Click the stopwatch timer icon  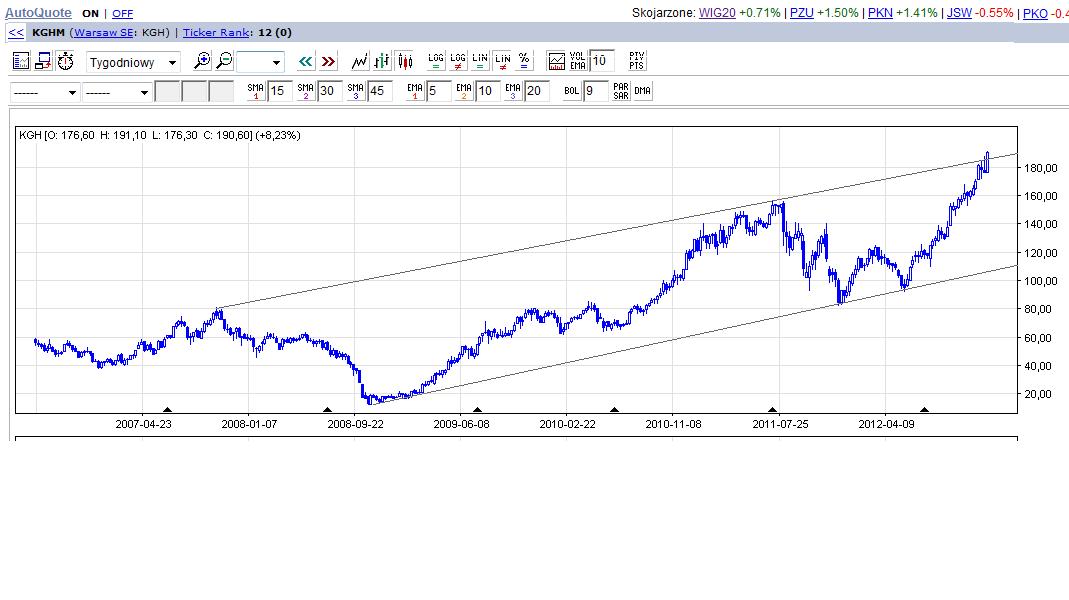(x=65, y=61)
